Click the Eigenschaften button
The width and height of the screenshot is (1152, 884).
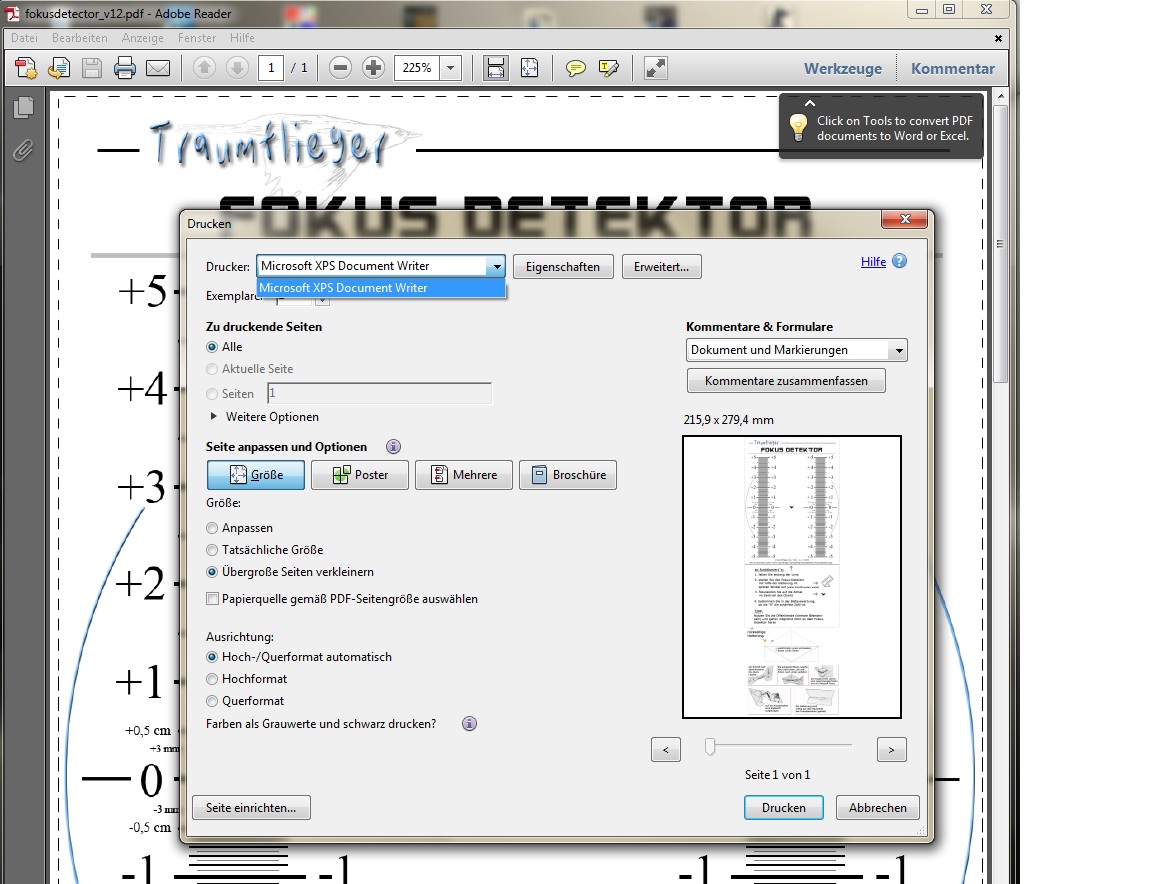pos(563,267)
